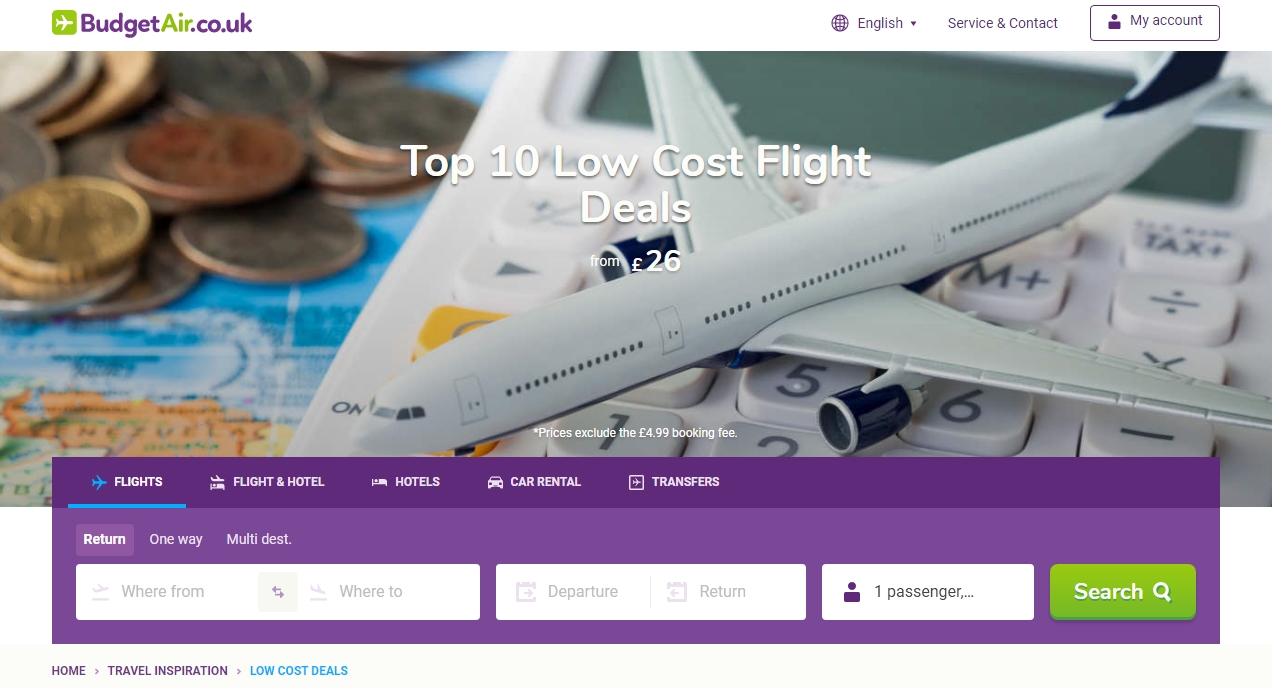The height and width of the screenshot is (688, 1272).
Task: Open the 1 passenger selector
Action: point(928,592)
